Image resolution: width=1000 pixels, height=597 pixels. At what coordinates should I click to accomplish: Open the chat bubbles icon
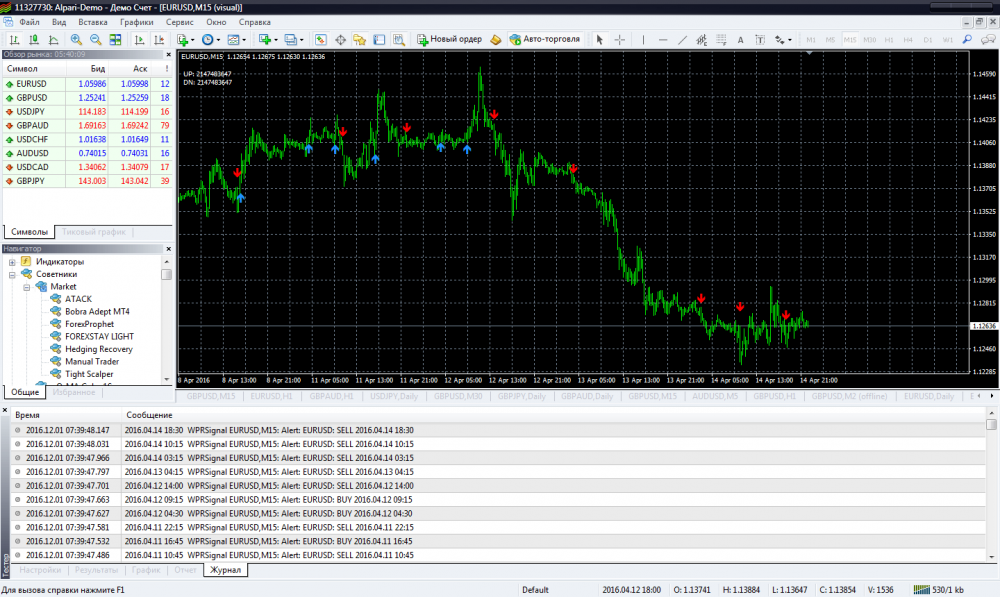pyautogui.click(x=988, y=40)
